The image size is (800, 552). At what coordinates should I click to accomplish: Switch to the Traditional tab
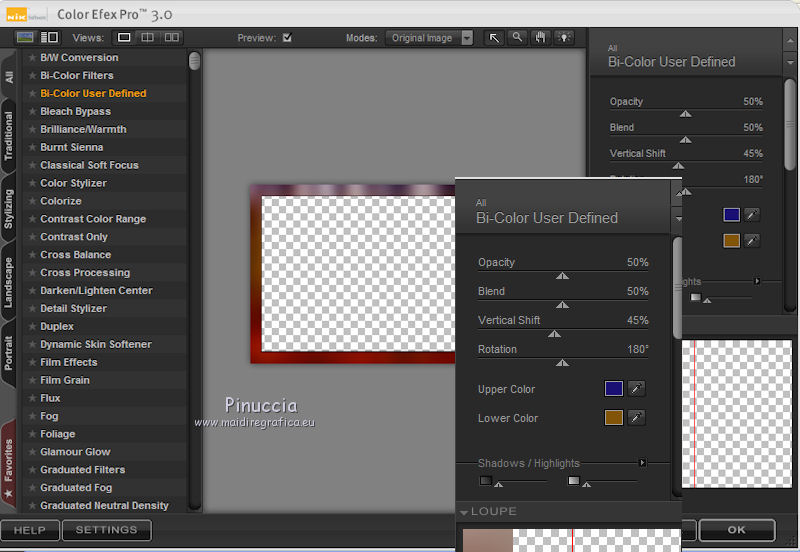pyautogui.click(x=9, y=136)
